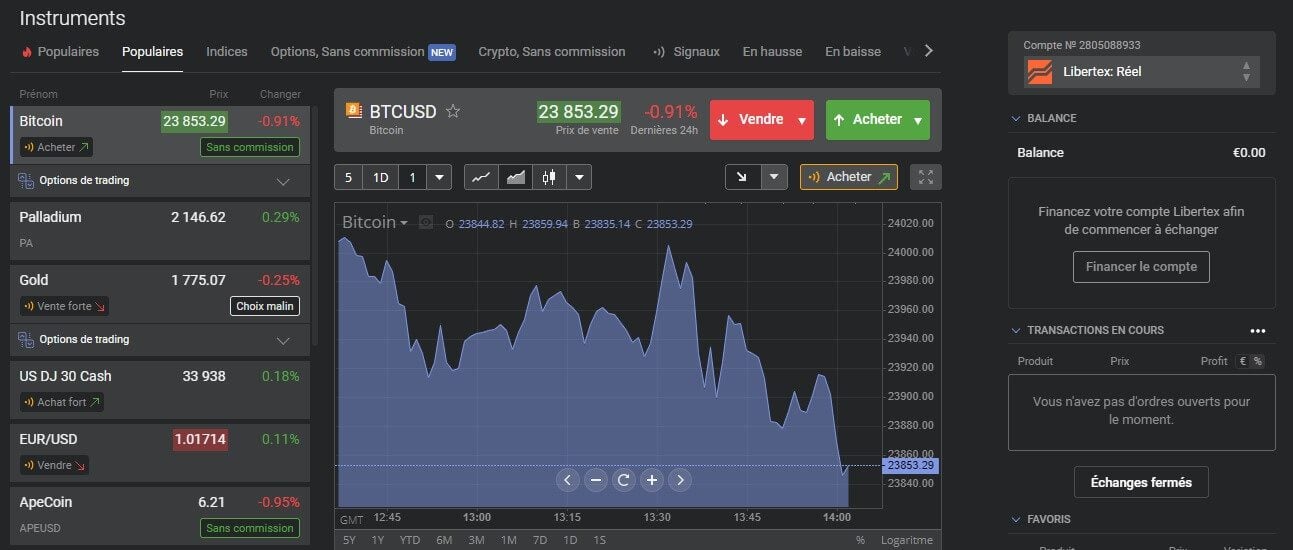Open the Crypto, Sans commission tab
The height and width of the screenshot is (550, 1293).
pos(552,51)
